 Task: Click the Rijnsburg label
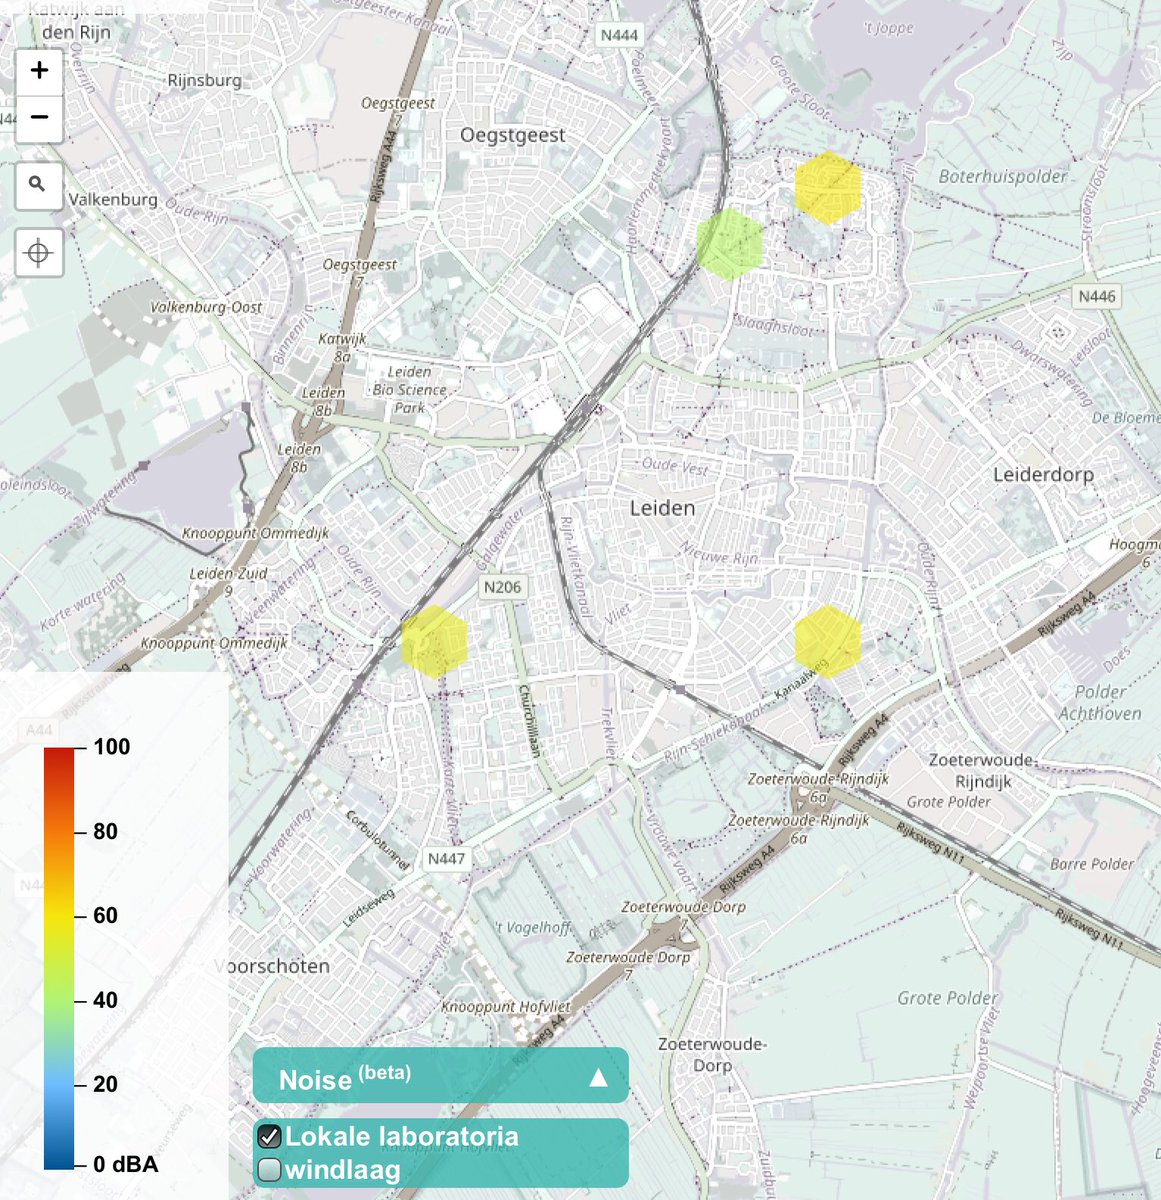click(204, 80)
